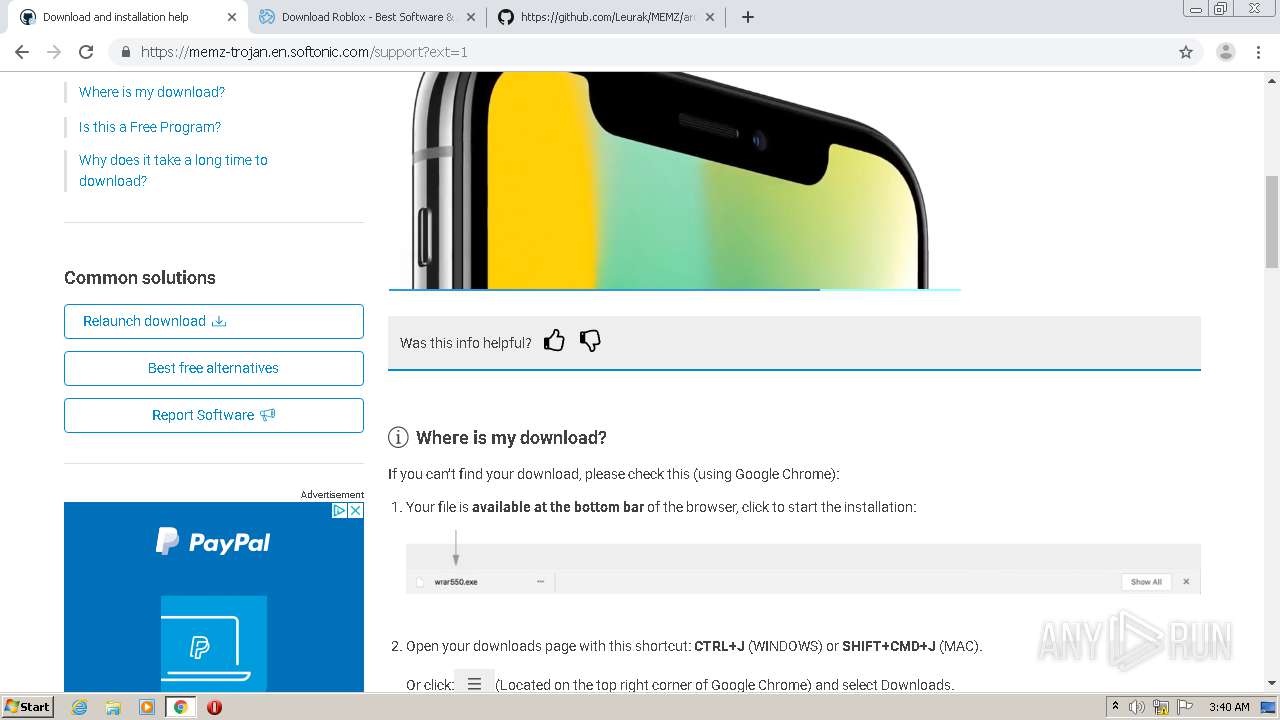Click the scrollbar up arrow
1280x720 pixels.
pyautogui.click(x=1272, y=79)
